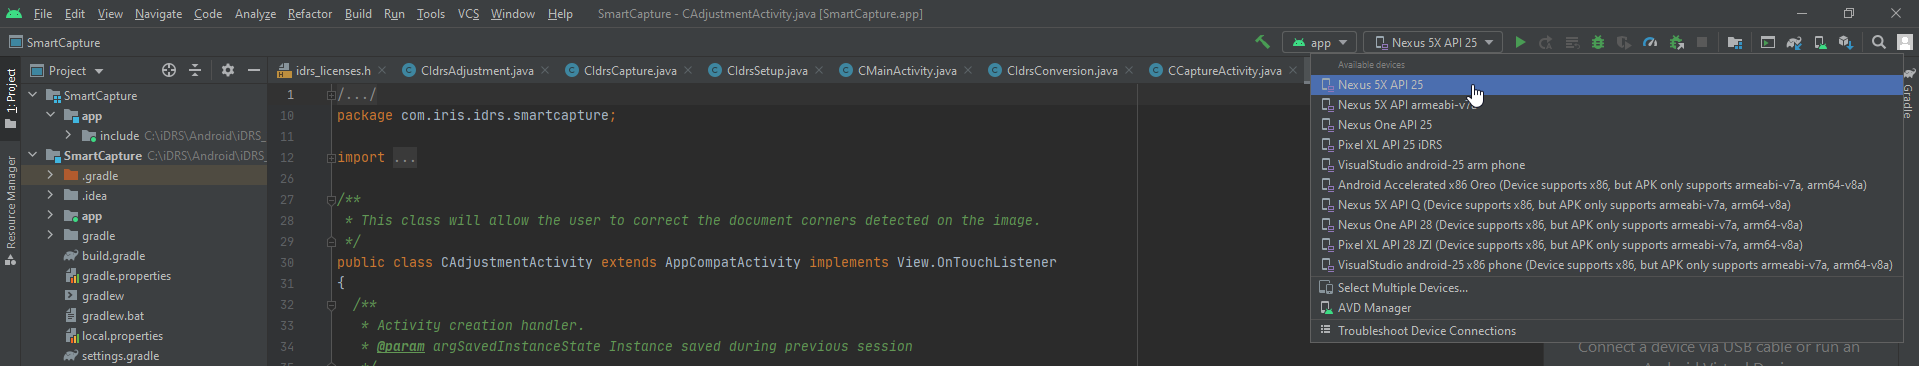Screen dimensions: 1919x366
Task: Open the SDK Manager toolbar icon
Action: click(1846, 42)
